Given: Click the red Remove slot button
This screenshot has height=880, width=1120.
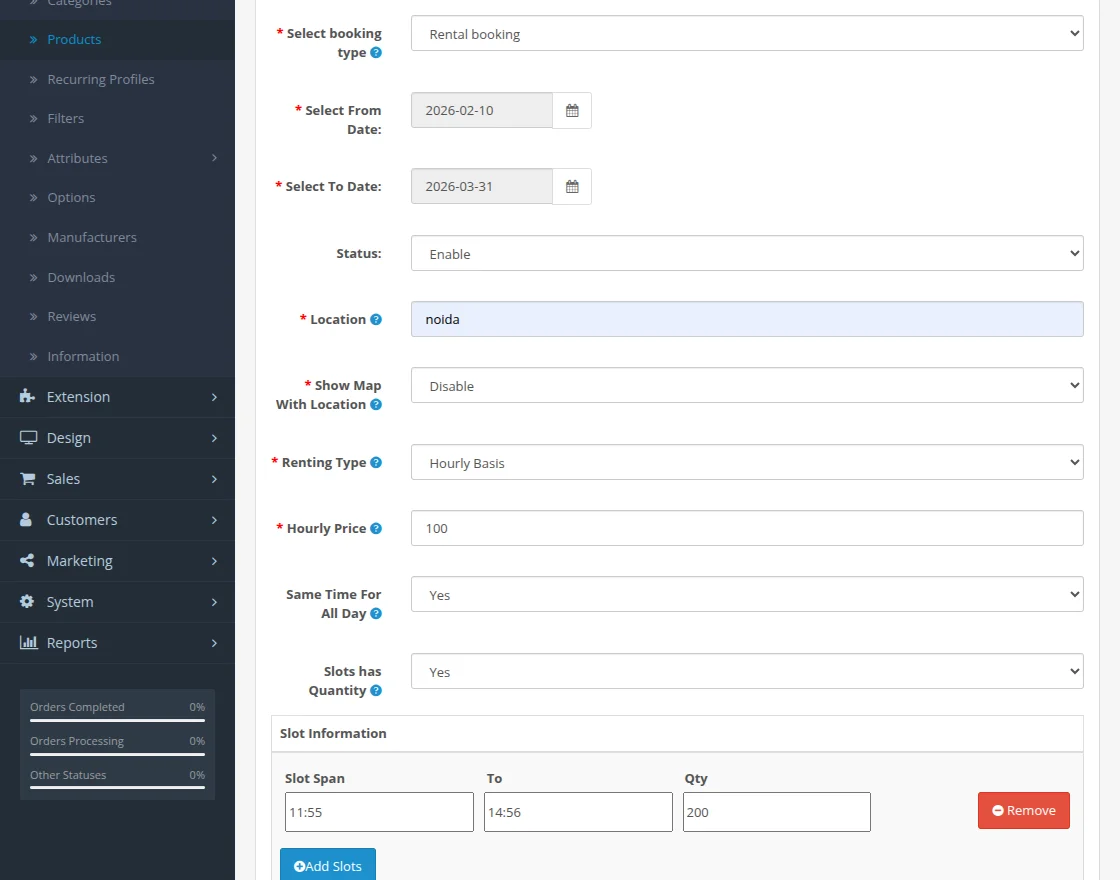Looking at the screenshot, I should tap(1023, 811).
